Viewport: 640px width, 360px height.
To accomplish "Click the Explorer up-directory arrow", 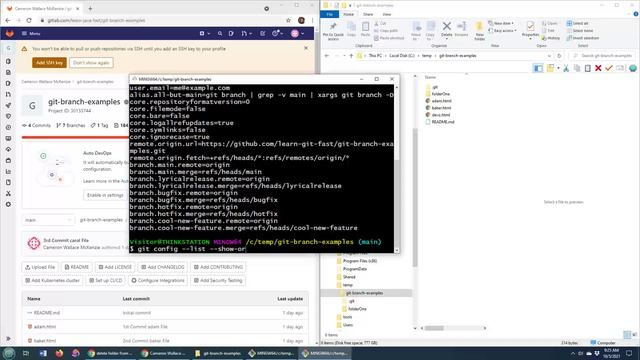I will click(x=351, y=56).
